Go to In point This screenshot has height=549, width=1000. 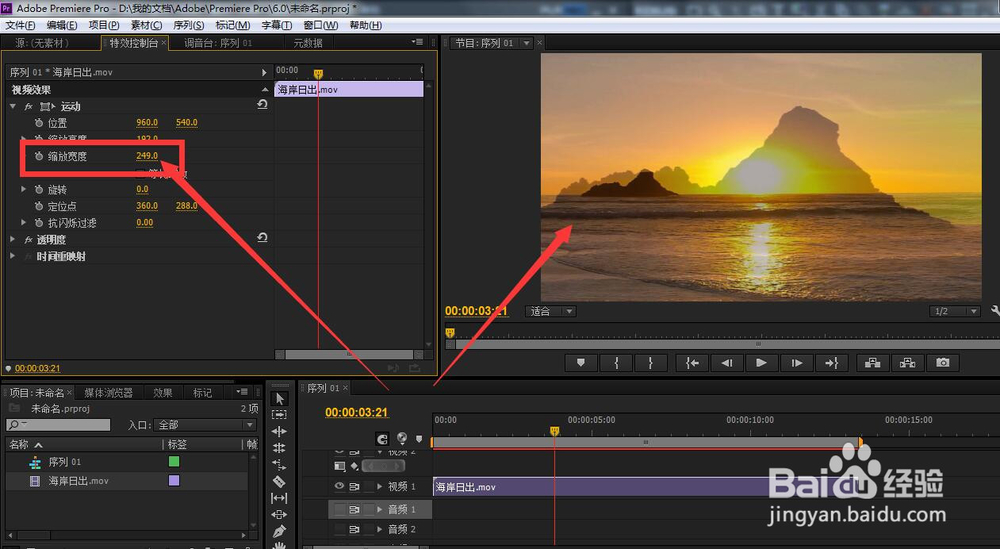pyautogui.click(x=692, y=363)
